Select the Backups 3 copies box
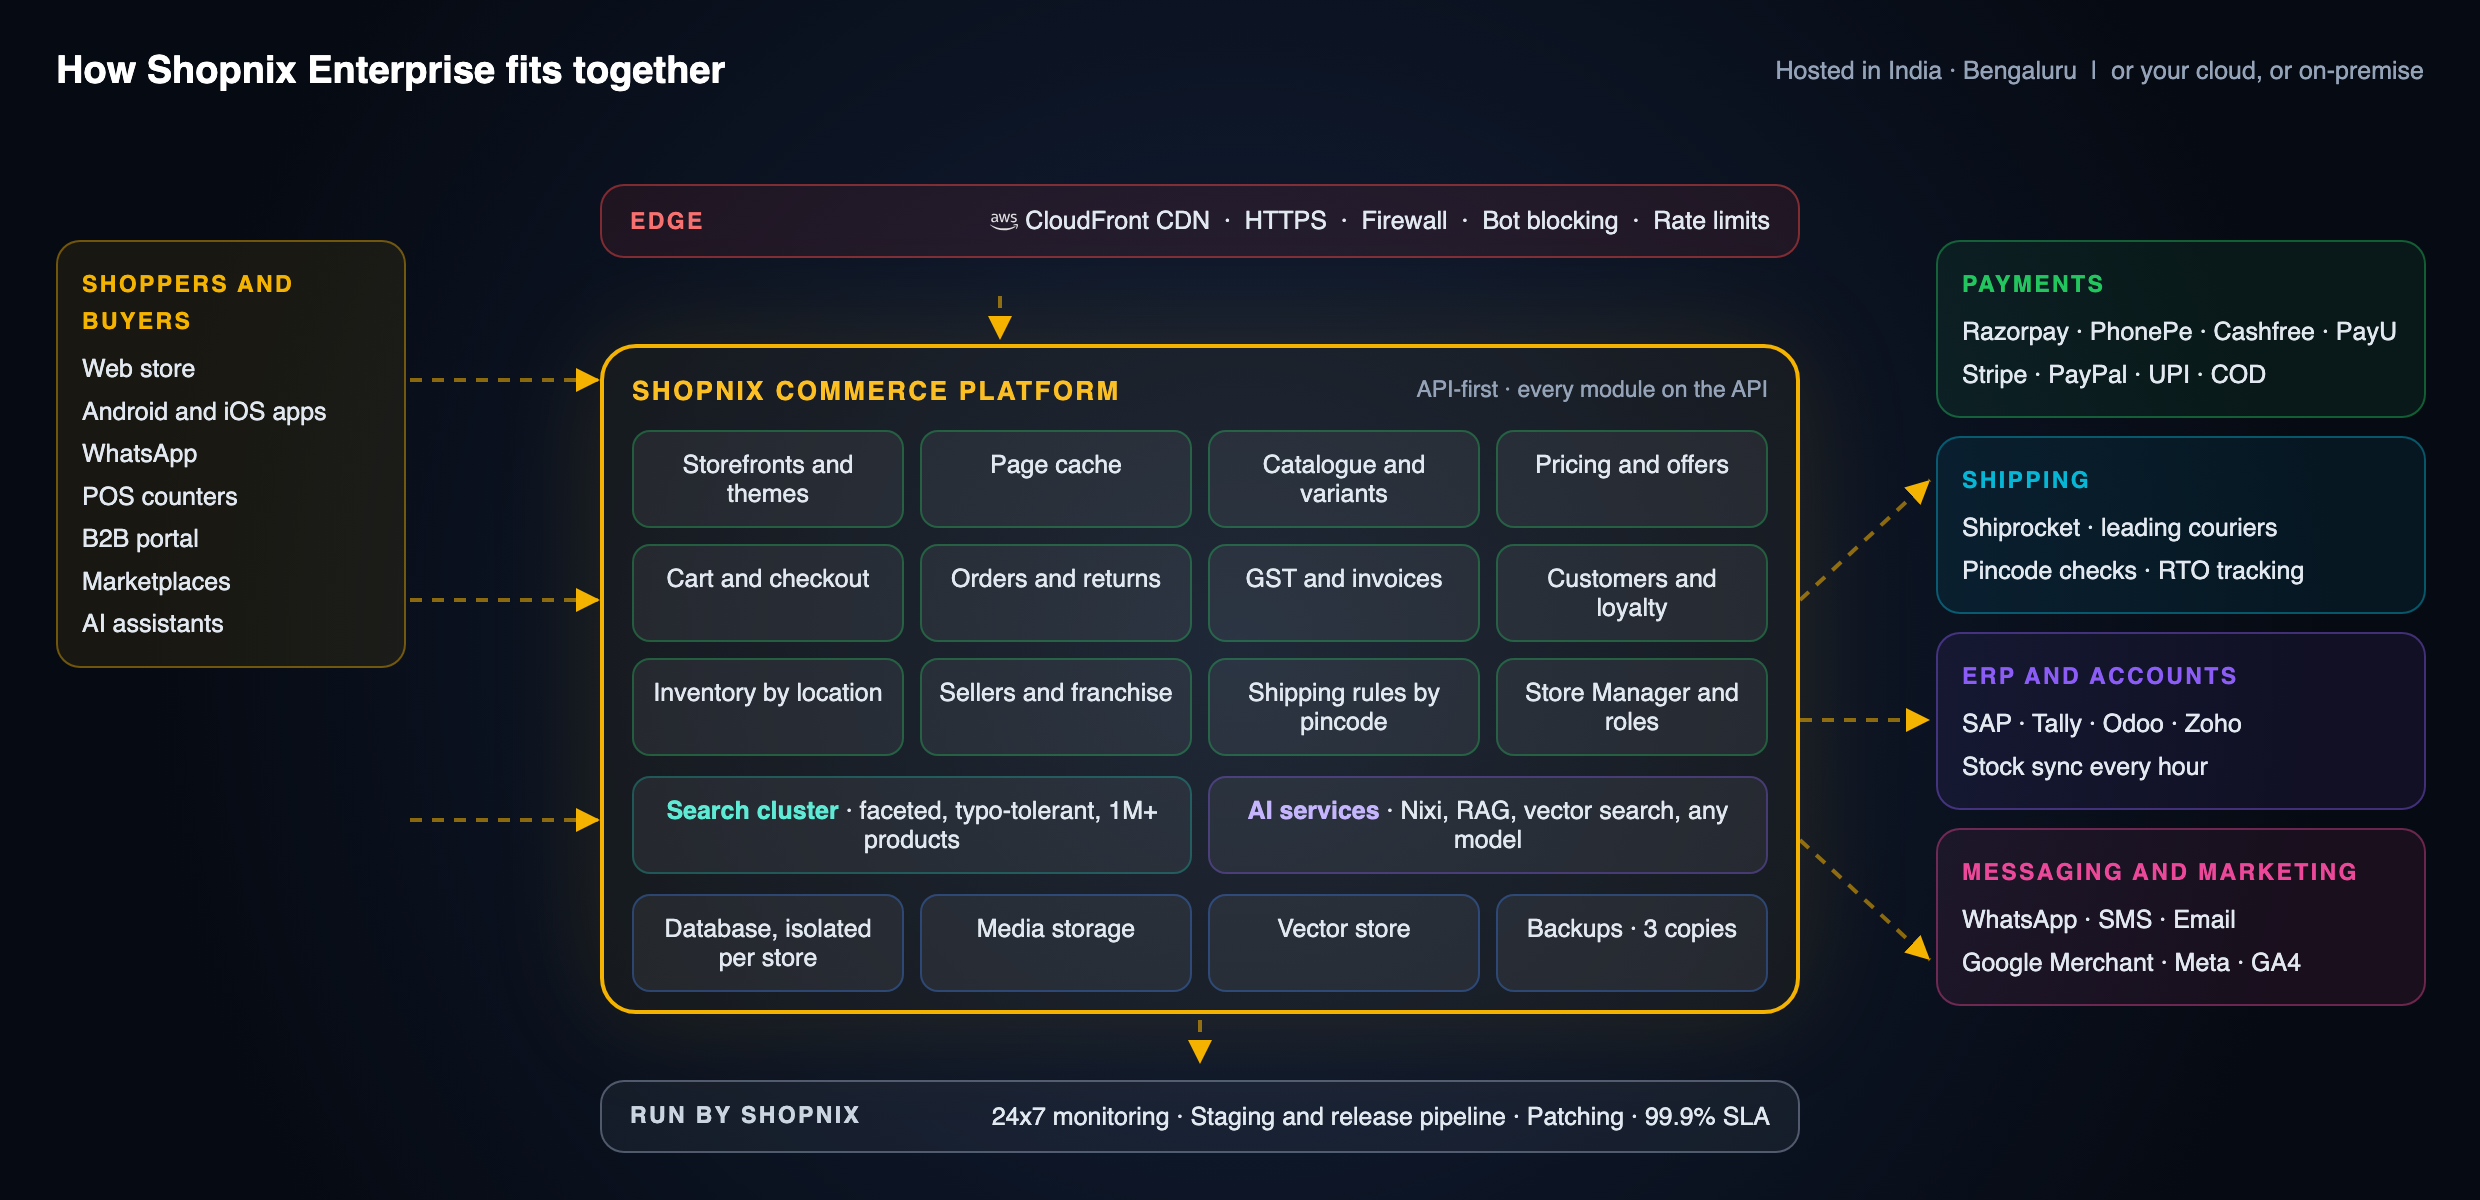 tap(1632, 943)
